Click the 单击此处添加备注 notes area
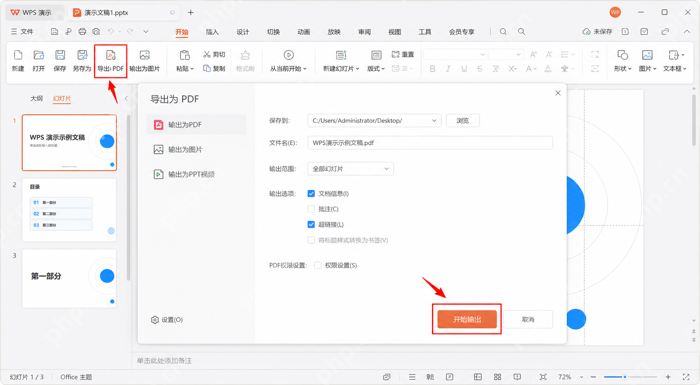 click(x=164, y=360)
